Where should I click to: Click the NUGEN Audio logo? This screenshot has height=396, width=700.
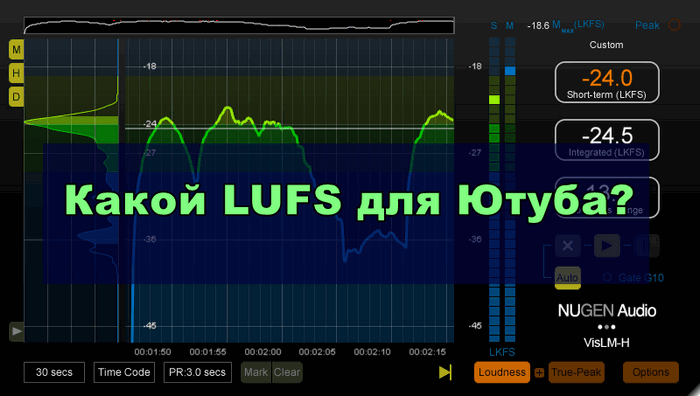(607, 310)
